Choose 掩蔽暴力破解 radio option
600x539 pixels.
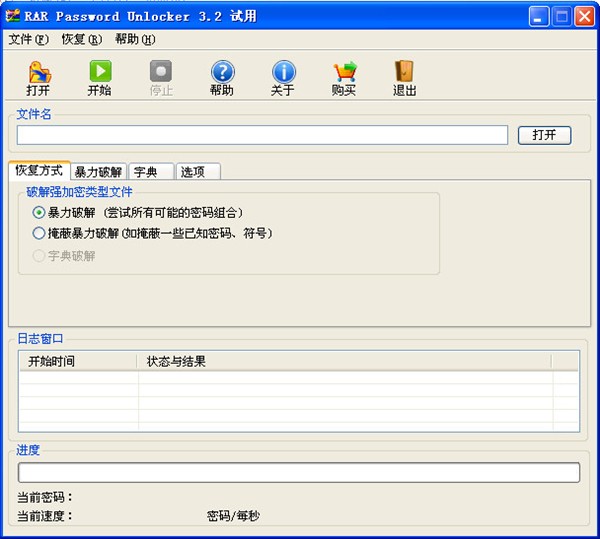coord(39,233)
